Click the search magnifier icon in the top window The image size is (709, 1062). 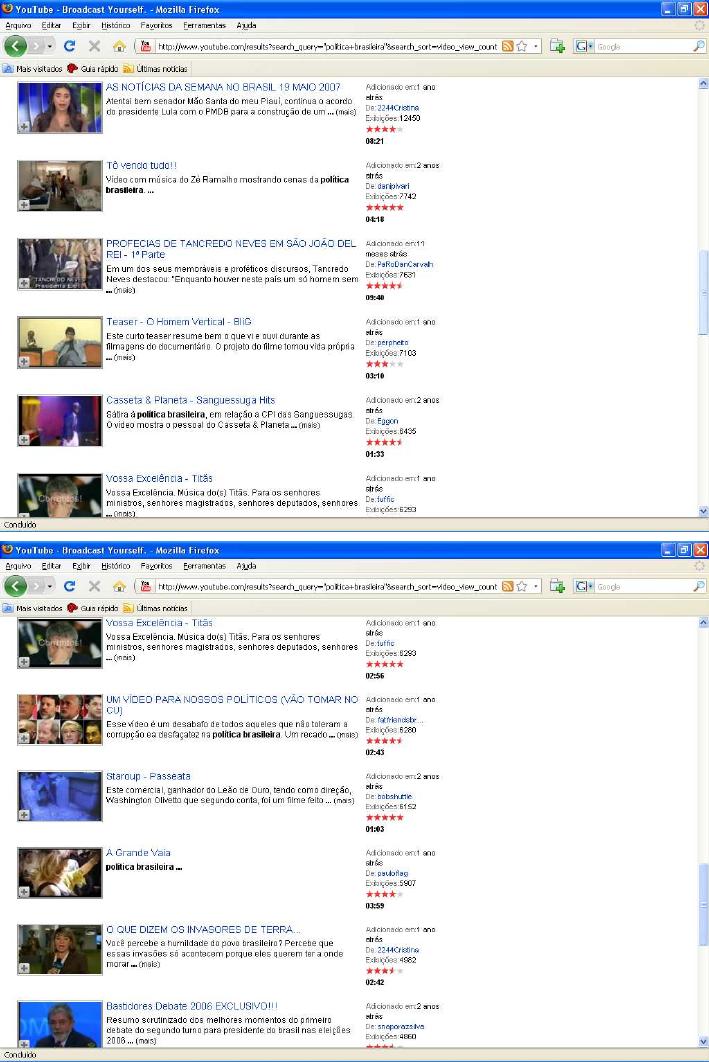tap(698, 46)
